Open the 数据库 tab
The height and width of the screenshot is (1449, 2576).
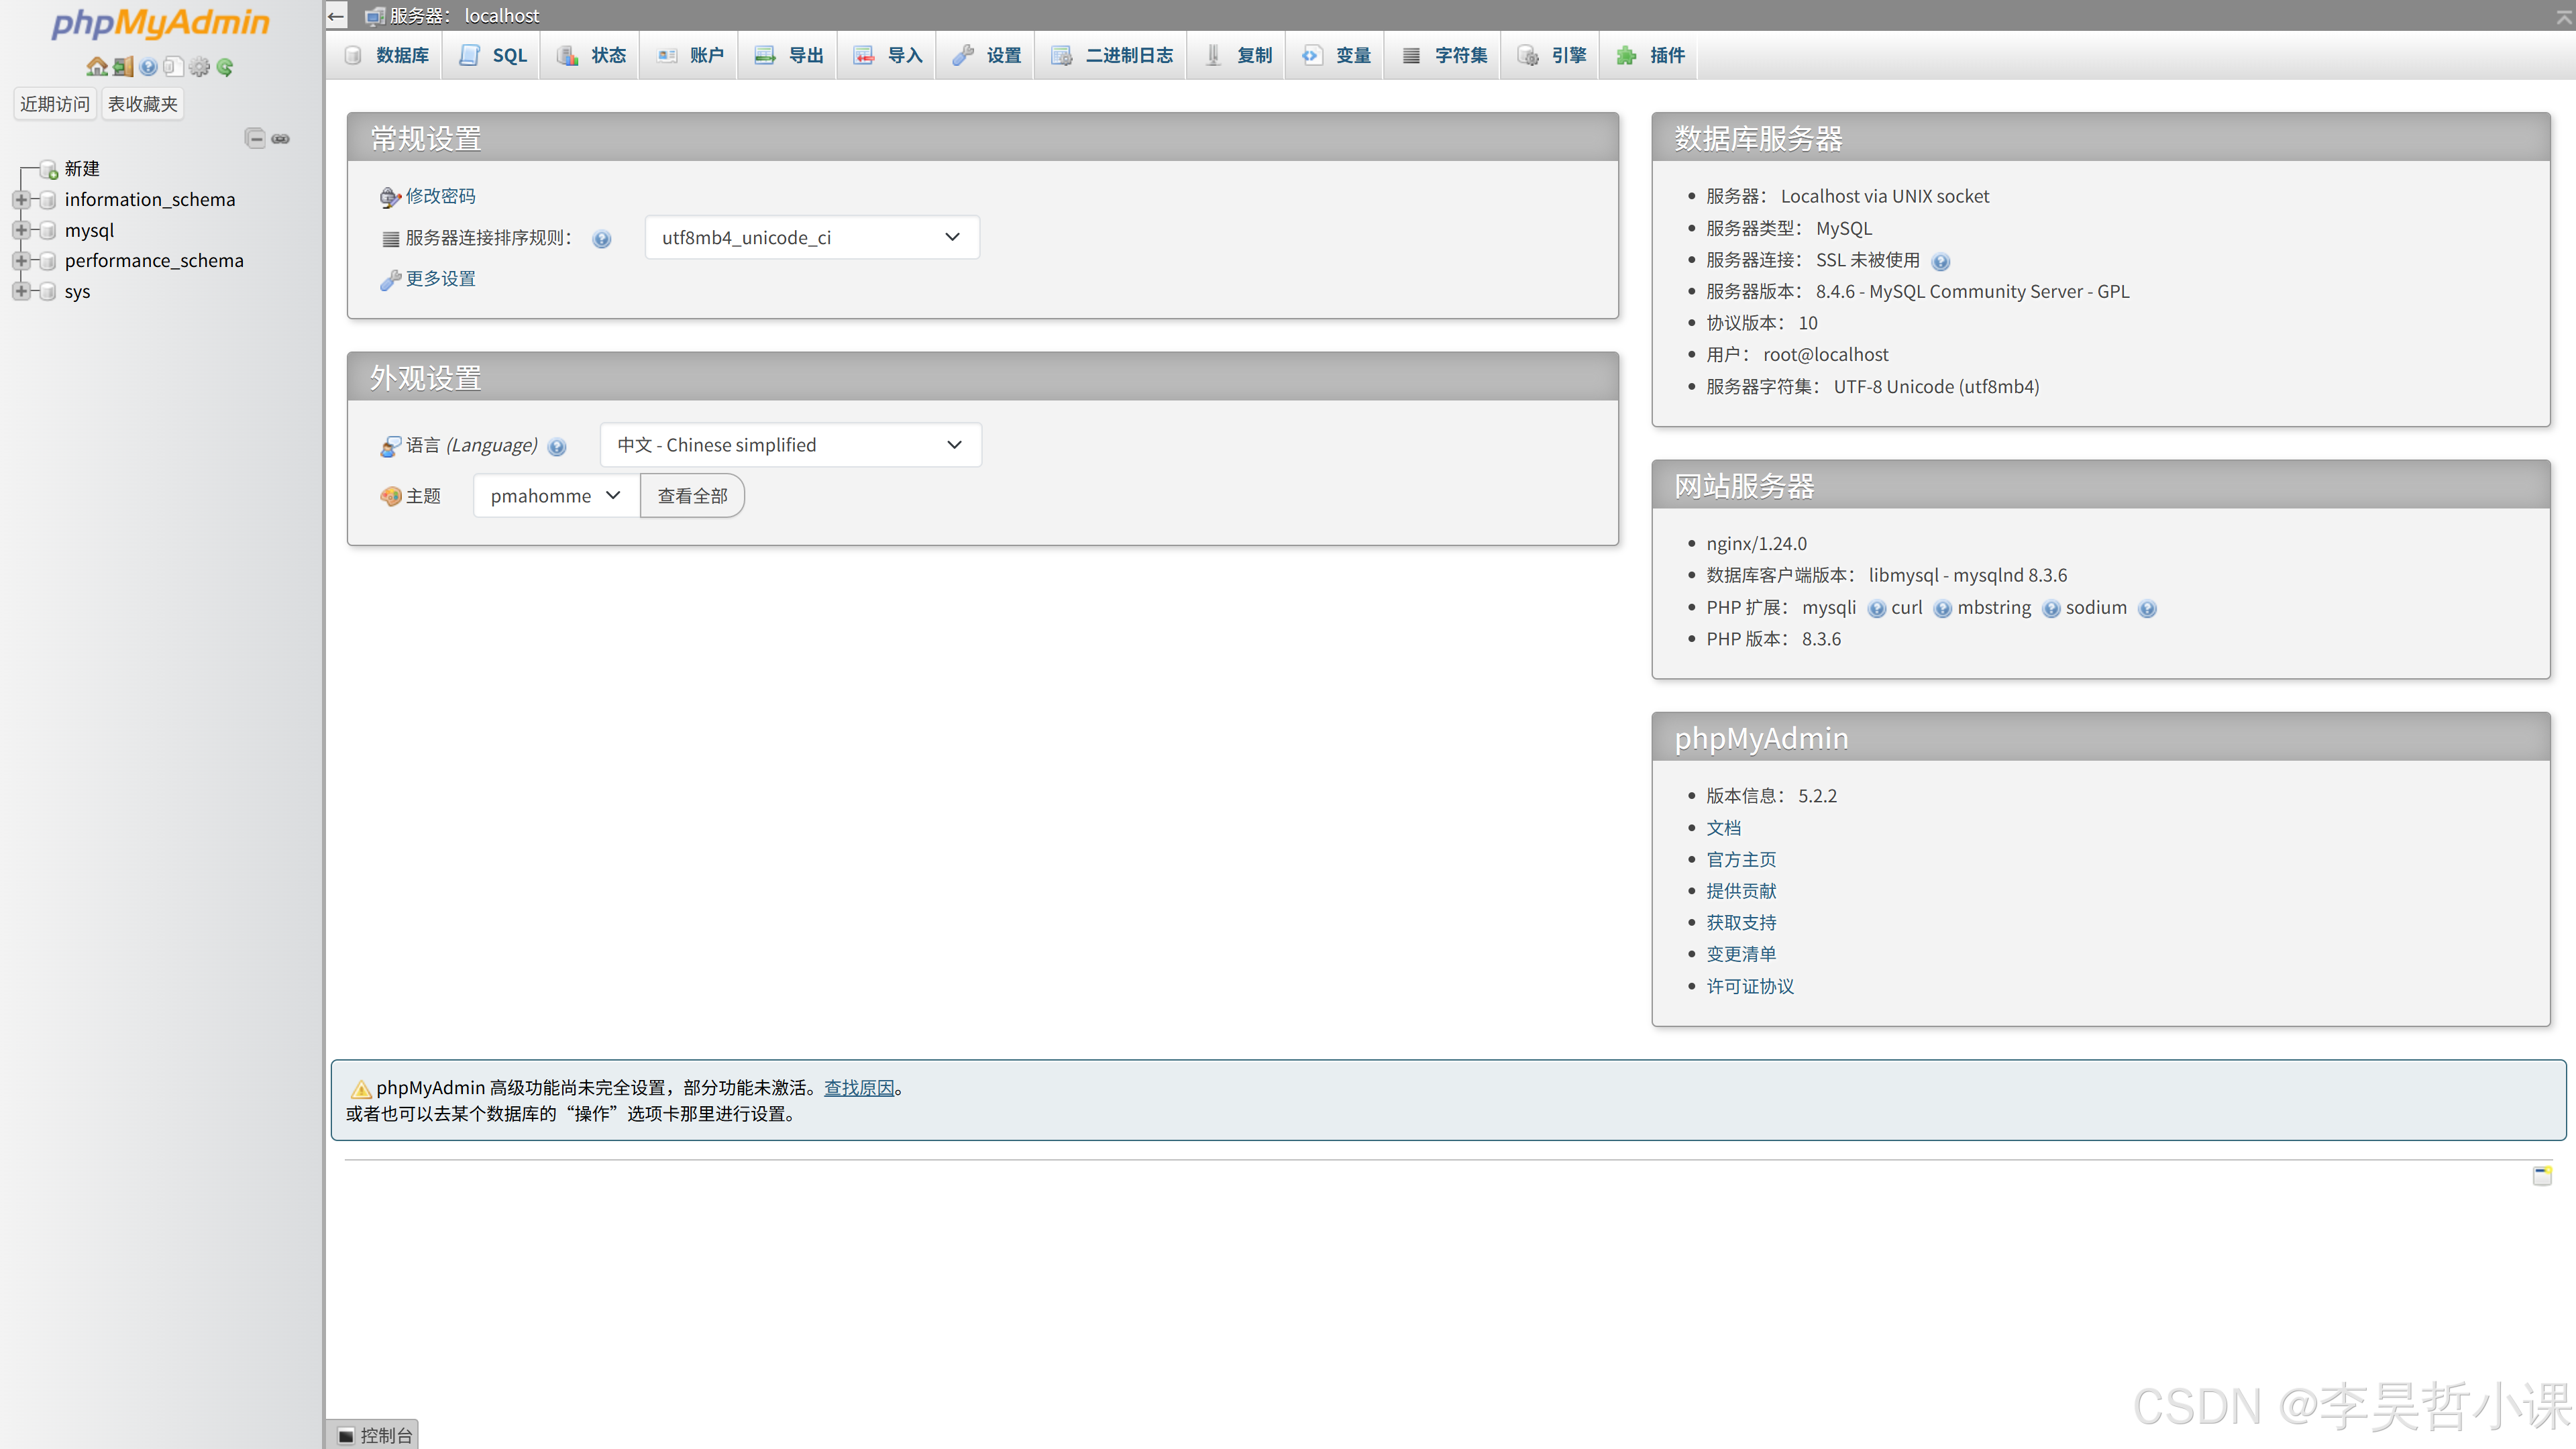[387, 55]
